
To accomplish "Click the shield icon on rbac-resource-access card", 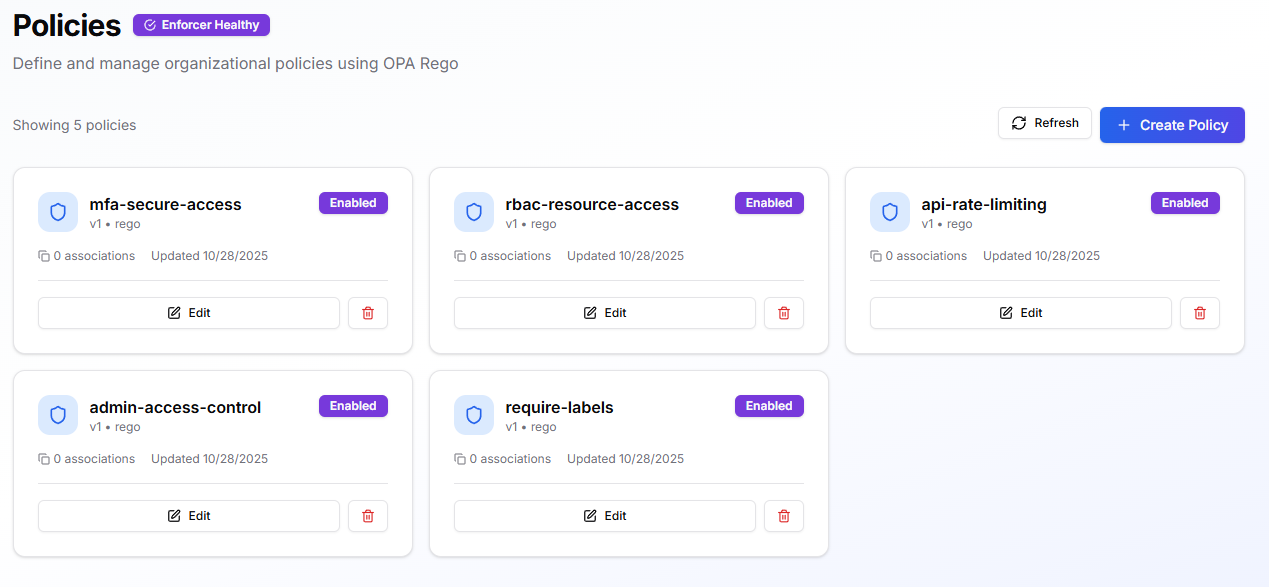I will coord(474,211).
